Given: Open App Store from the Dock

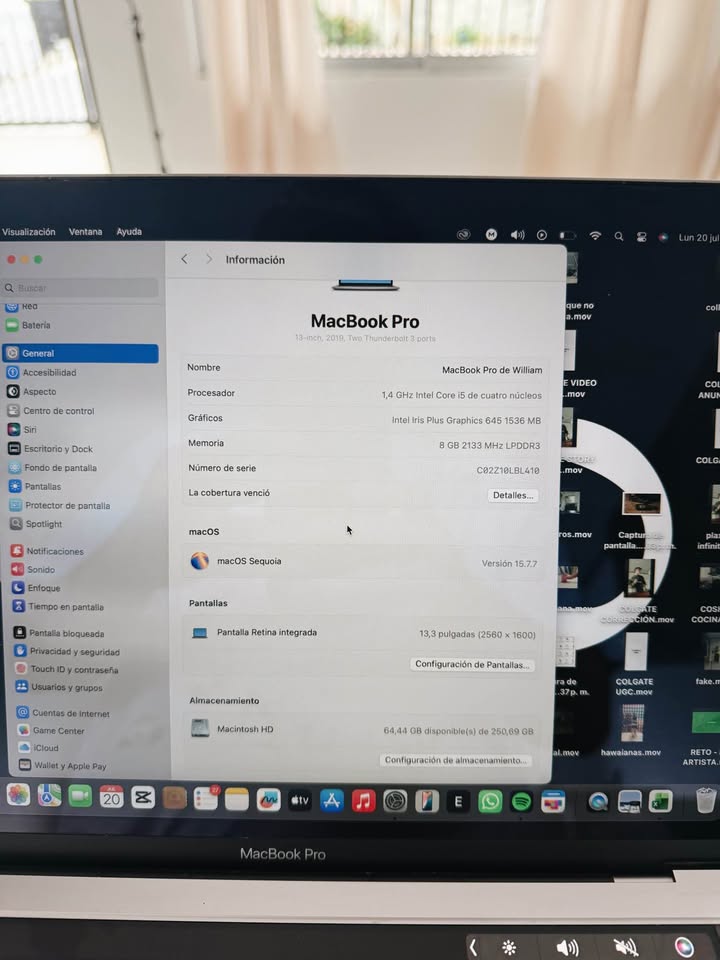Looking at the screenshot, I should click(x=331, y=801).
